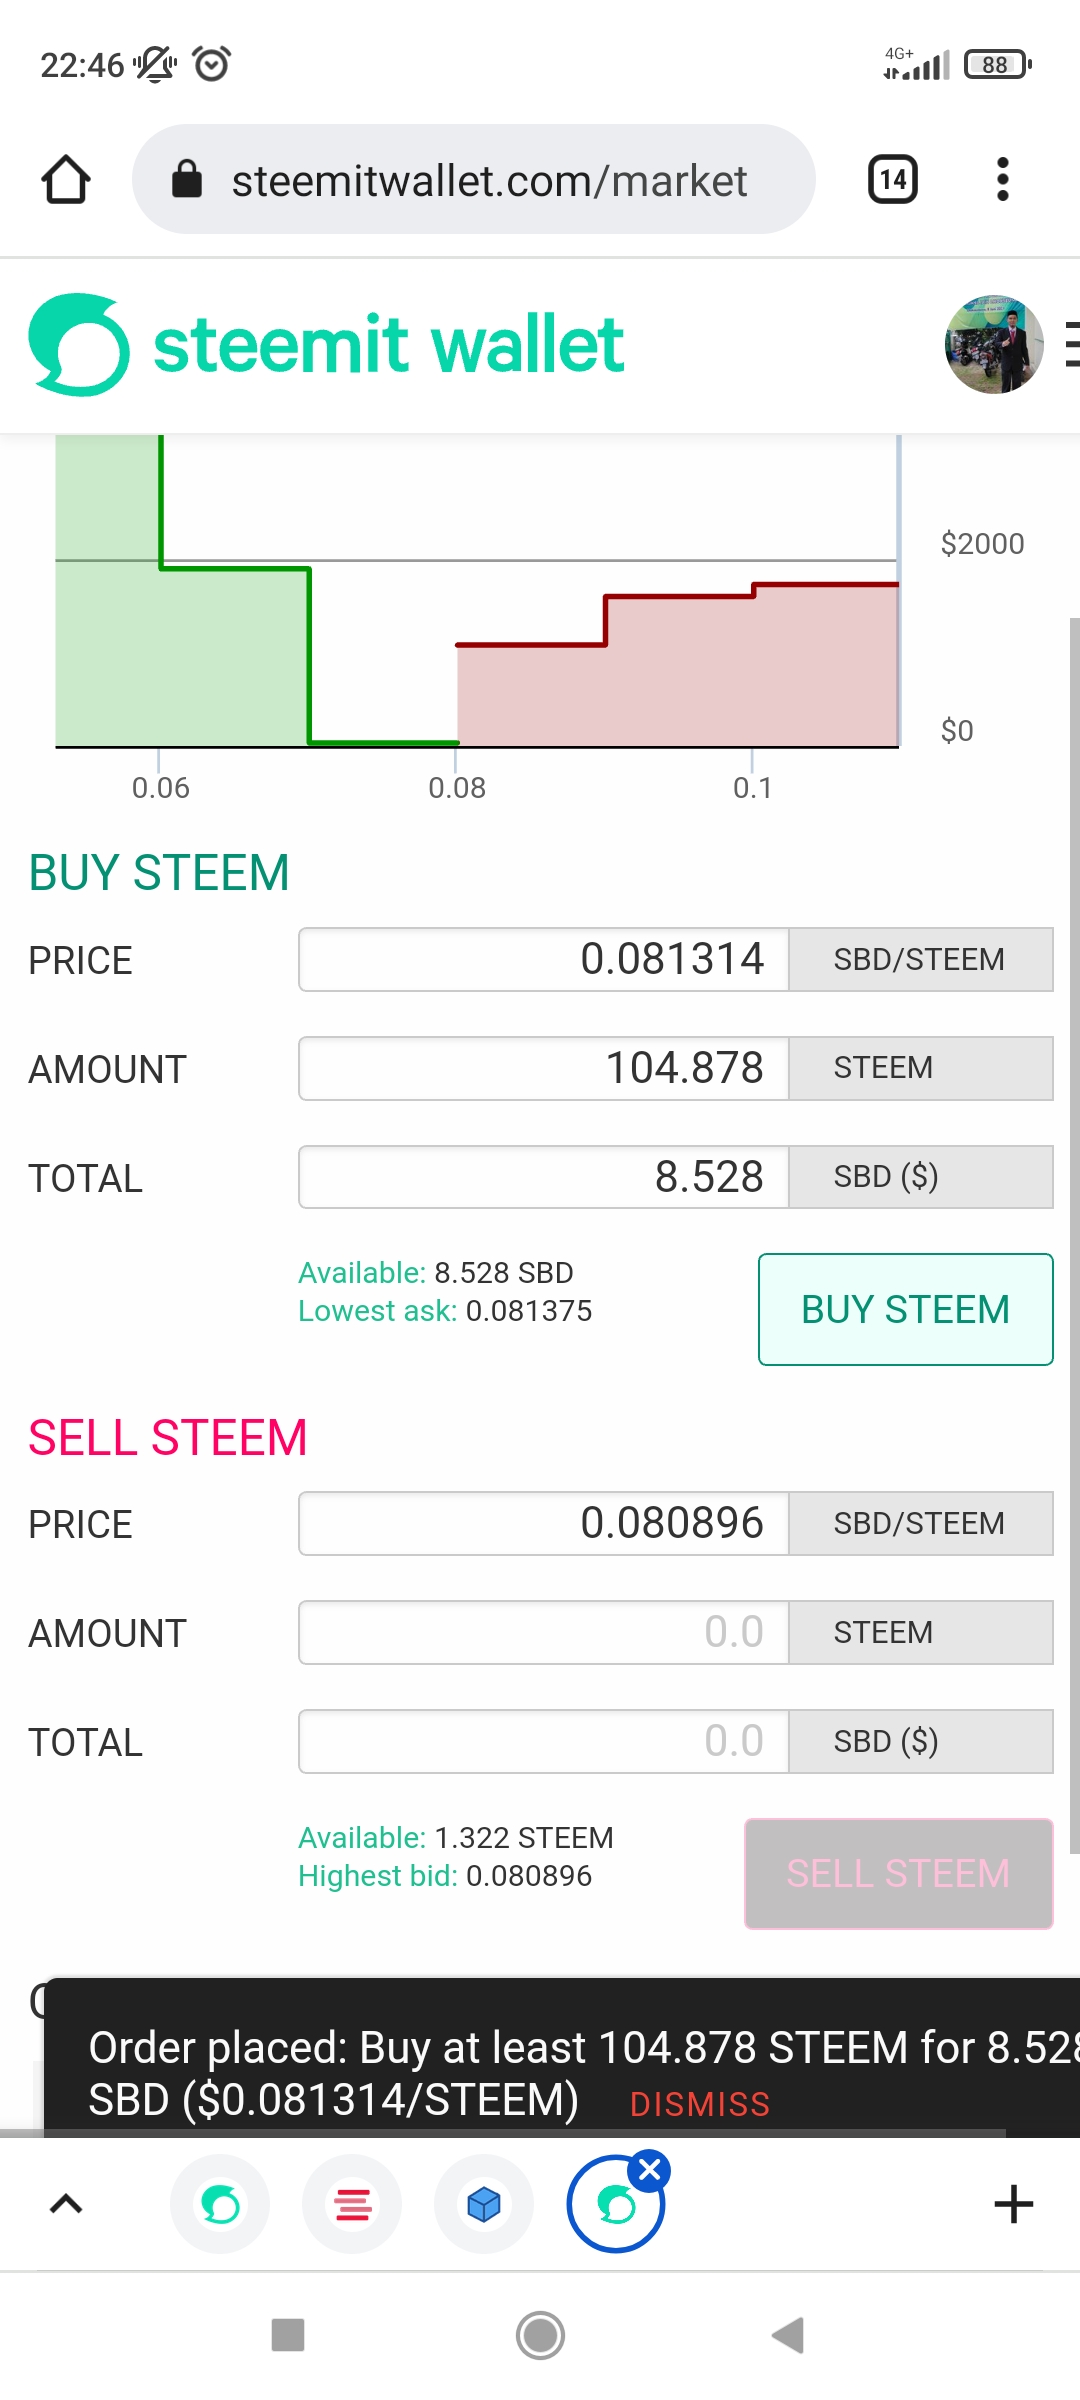
Task: Switch to the blue cube tab icon
Action: tap(484, 2204)
